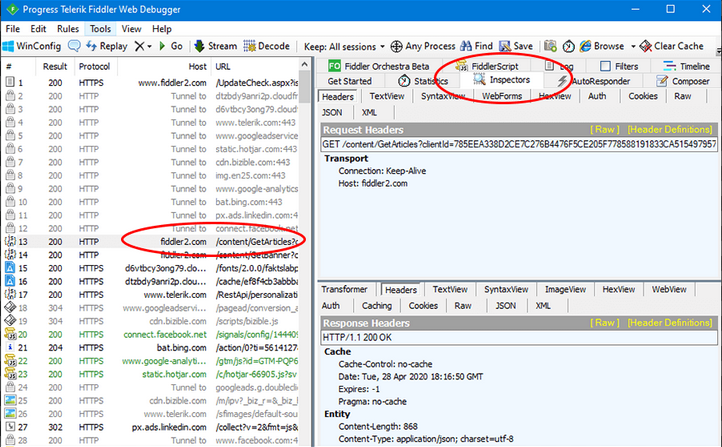Select session 17 www.telerik.com RestApi row
This screenshot has width=722, height=447.
[x=151, y=295]
